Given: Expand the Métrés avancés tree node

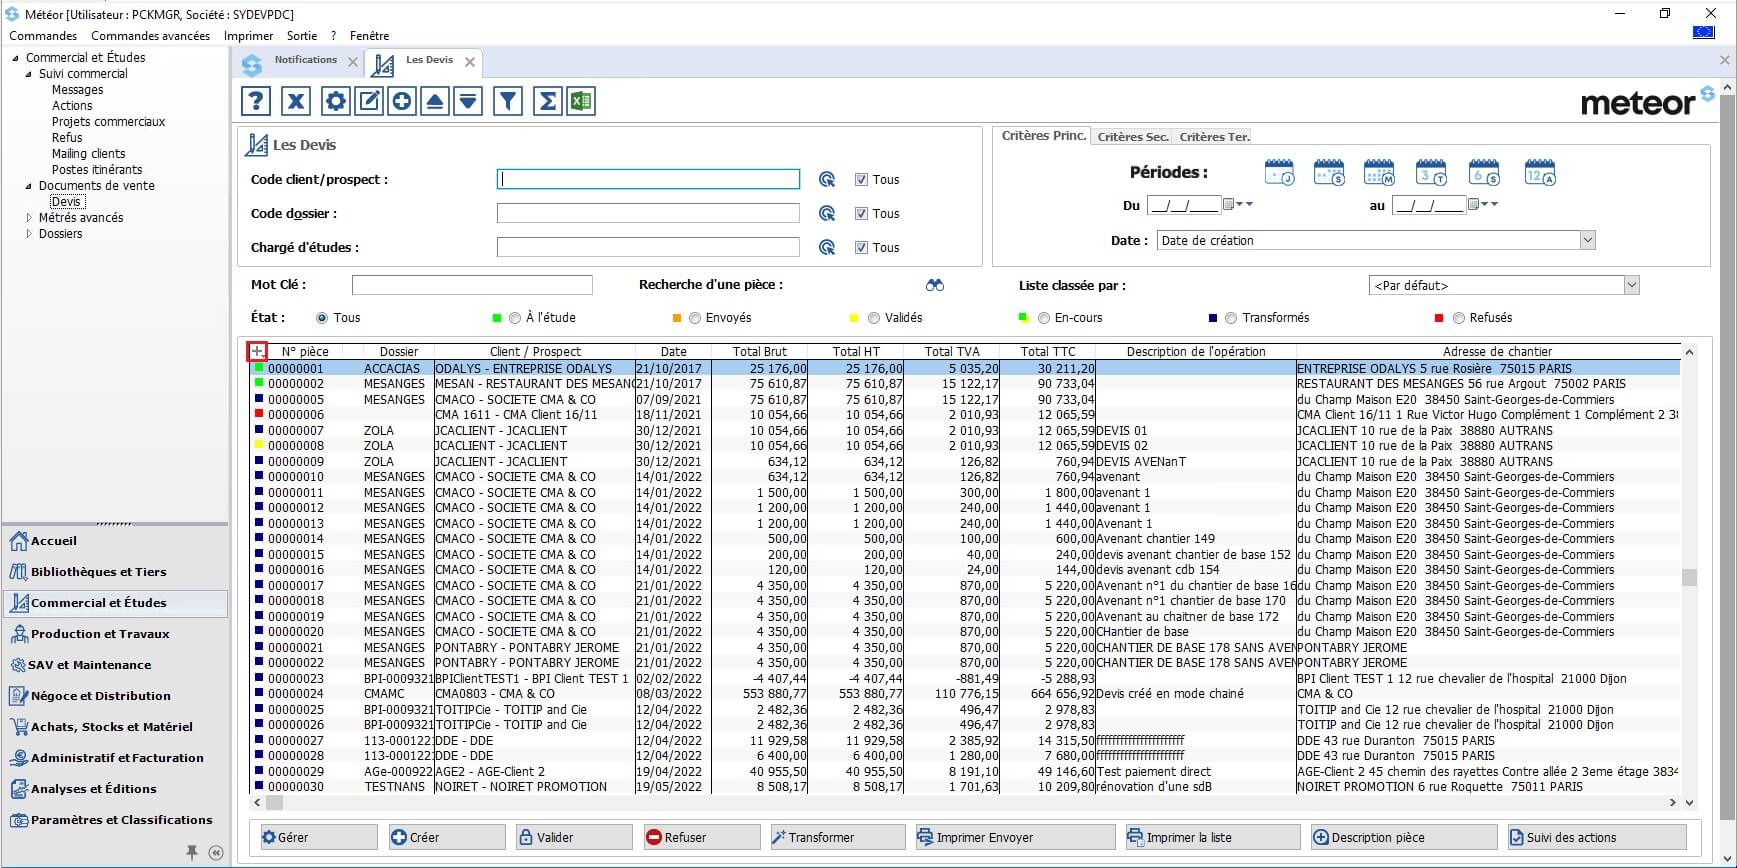Looking at the screenshot, I should (28, 218).
